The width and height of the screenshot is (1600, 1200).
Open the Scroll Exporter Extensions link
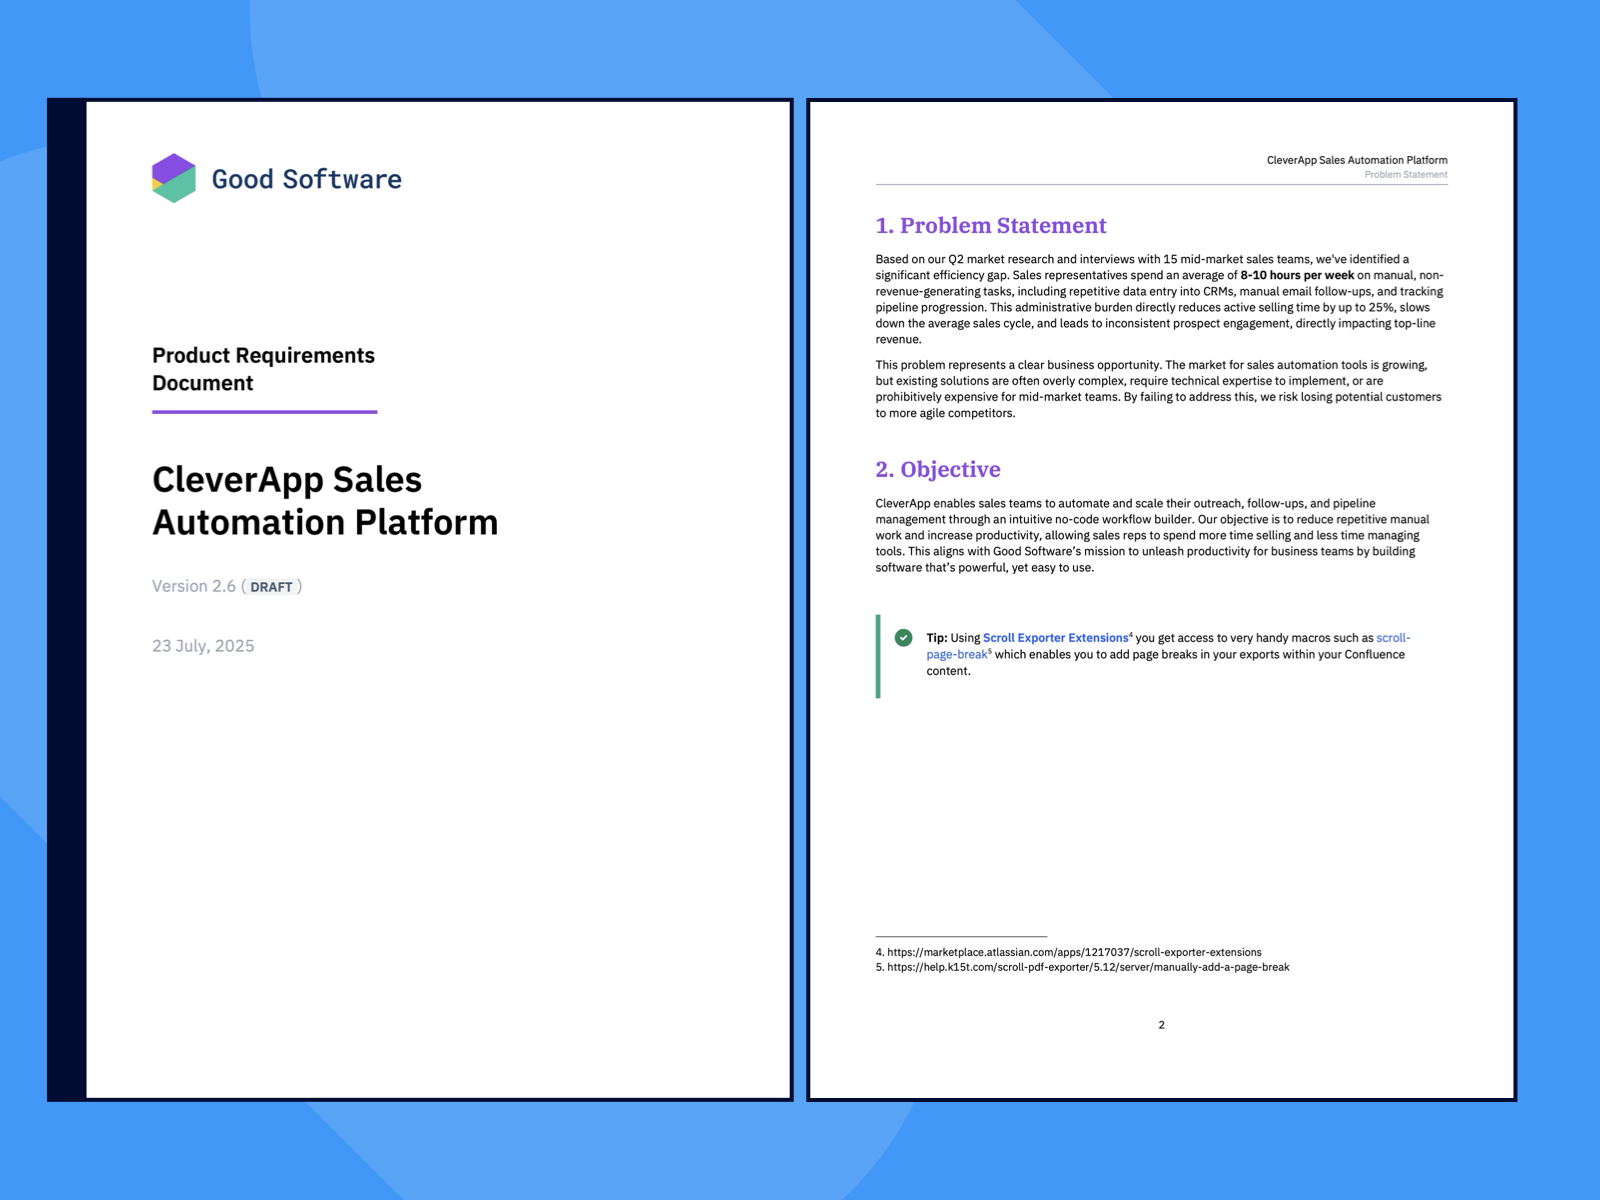(x=1055, y=638)
